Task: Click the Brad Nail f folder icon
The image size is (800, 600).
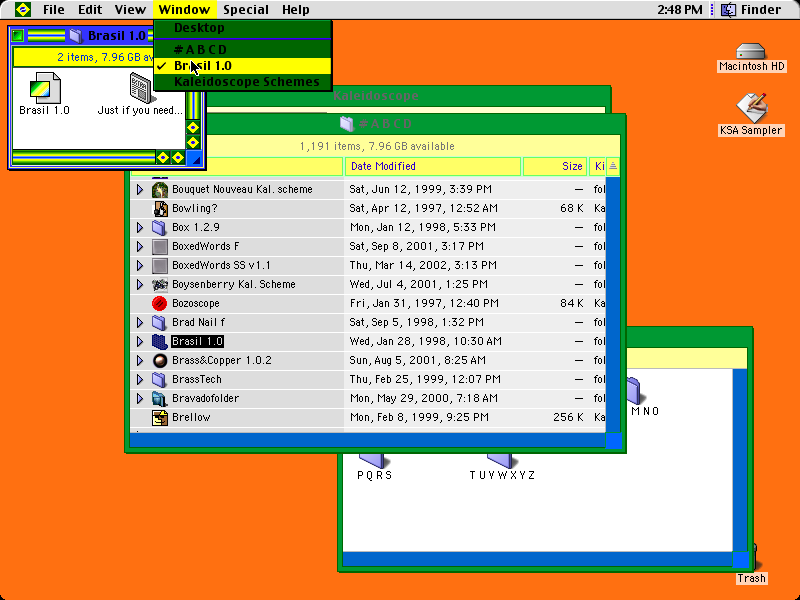Action: (x=160, y=322)
